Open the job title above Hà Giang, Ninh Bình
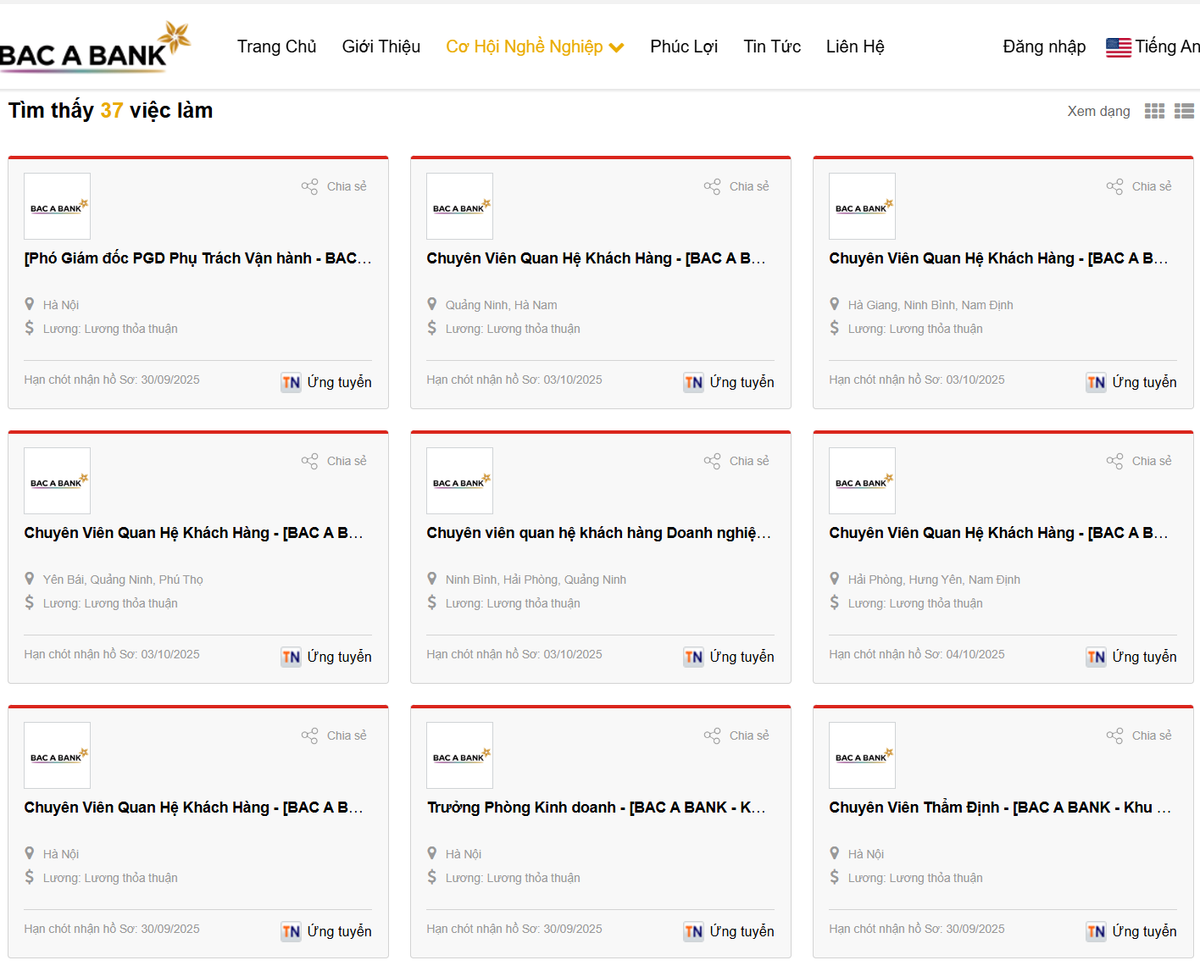The image size is (1200, 965). 999,258
